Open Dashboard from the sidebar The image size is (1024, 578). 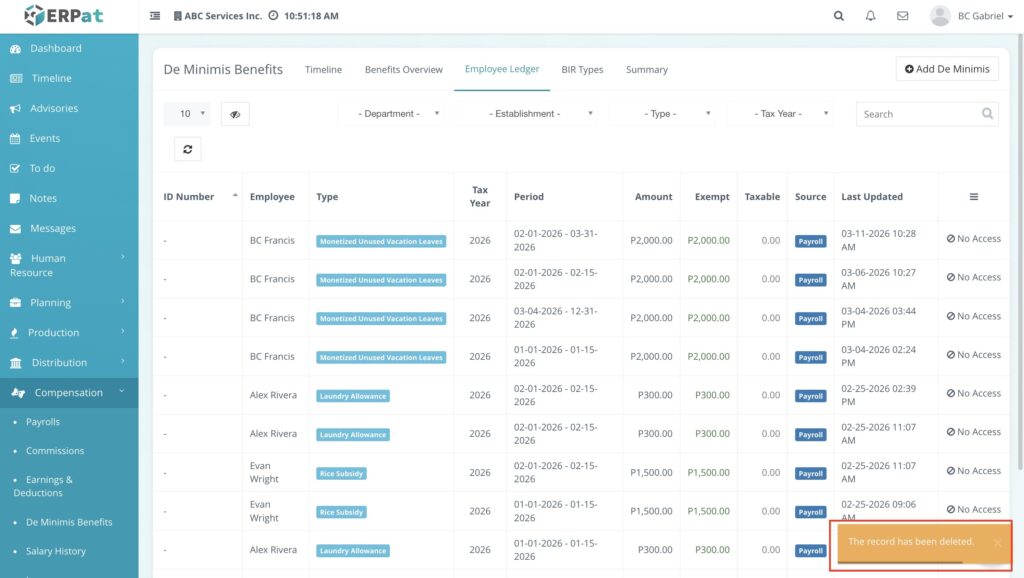pyautogui.click(x=56, y=48)
